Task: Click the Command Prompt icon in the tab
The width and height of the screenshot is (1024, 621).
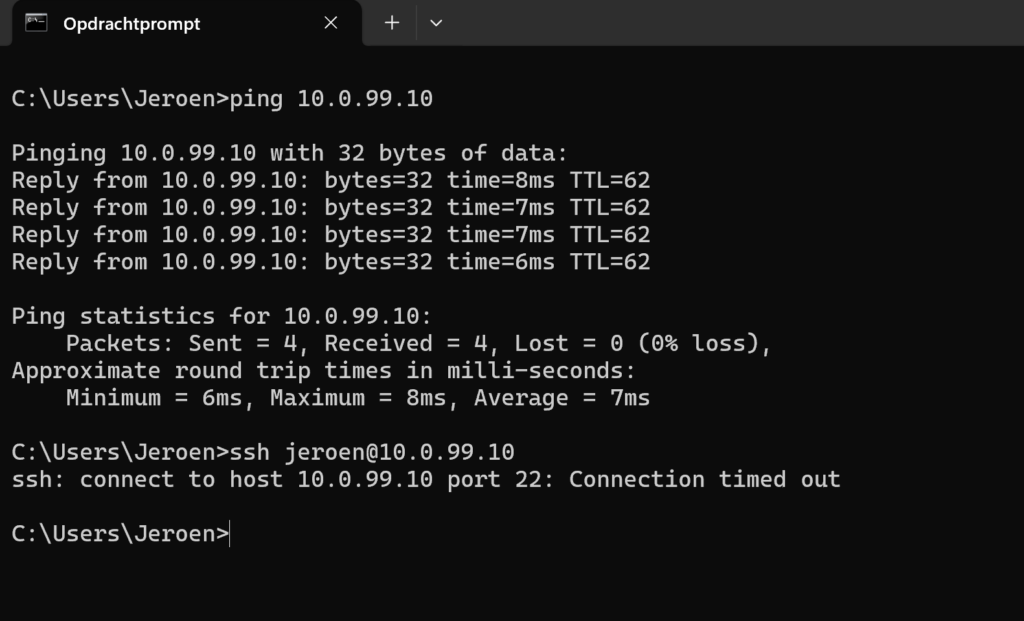Action: point(36,23)
